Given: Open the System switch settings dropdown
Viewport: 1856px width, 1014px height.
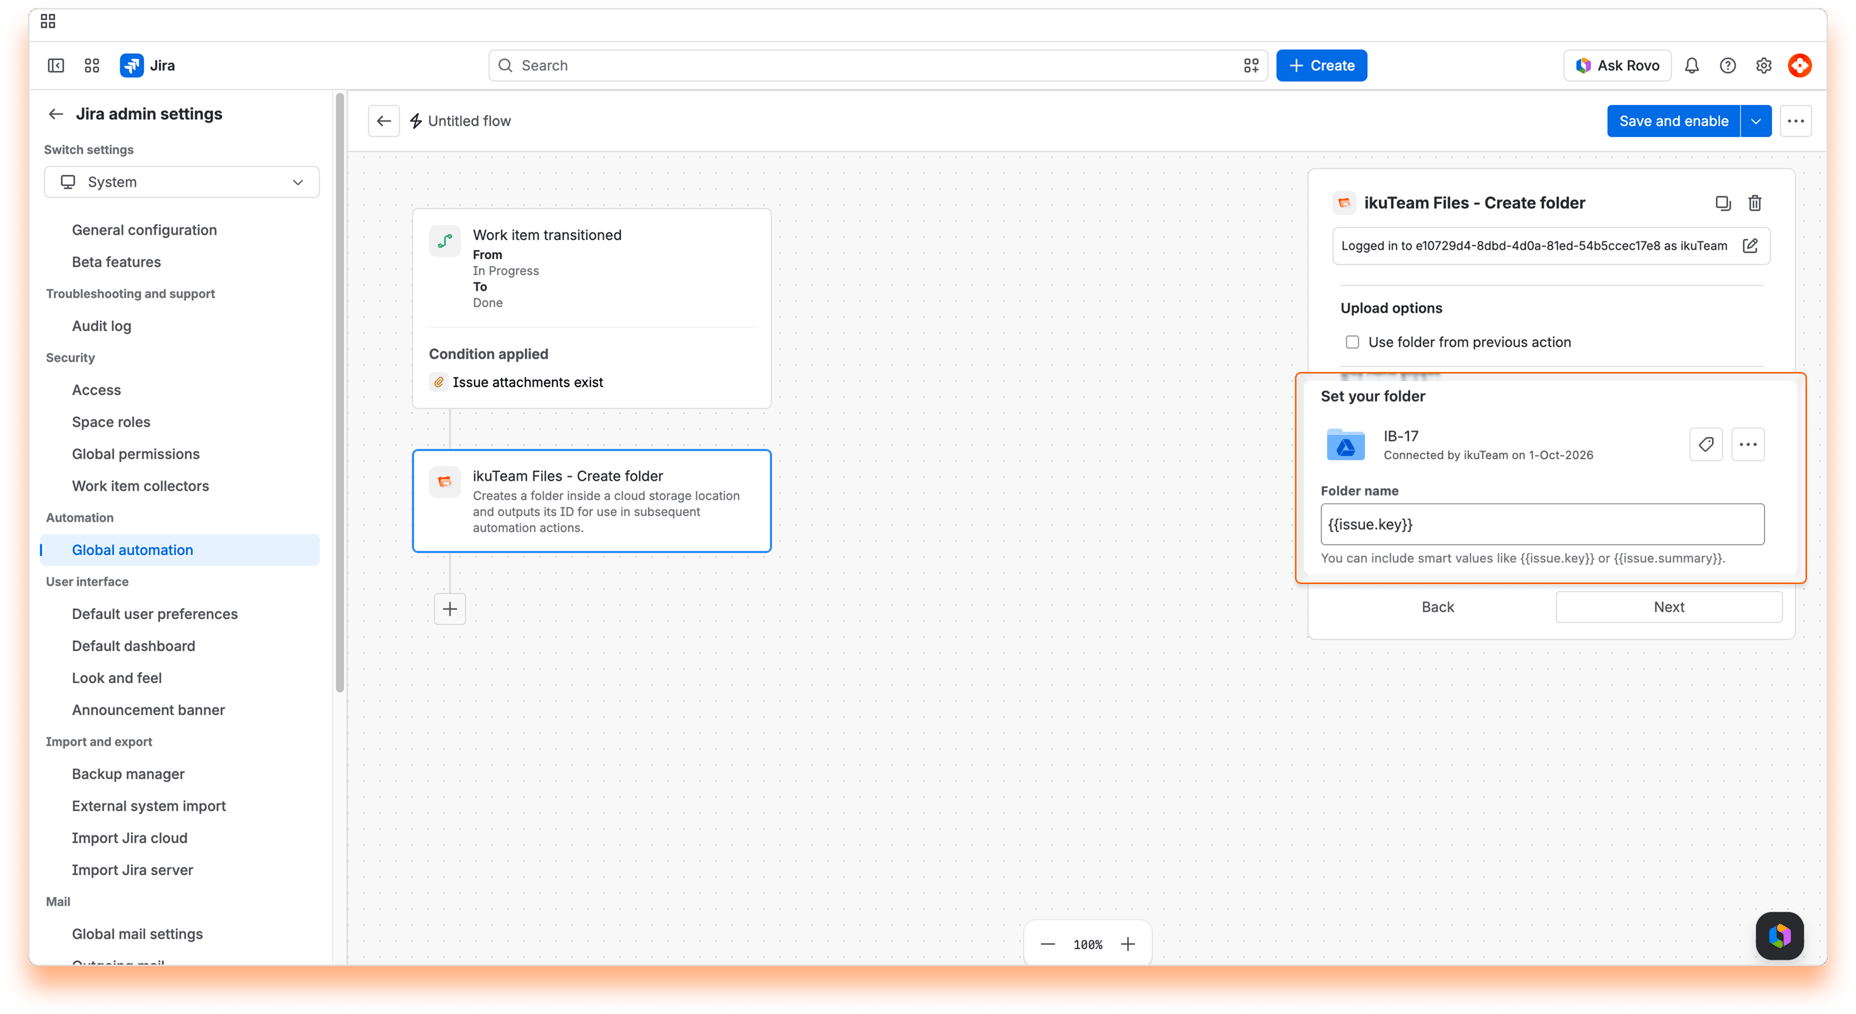Looking at the screenshot, I should pyautogui.click(x=182, y=182).
